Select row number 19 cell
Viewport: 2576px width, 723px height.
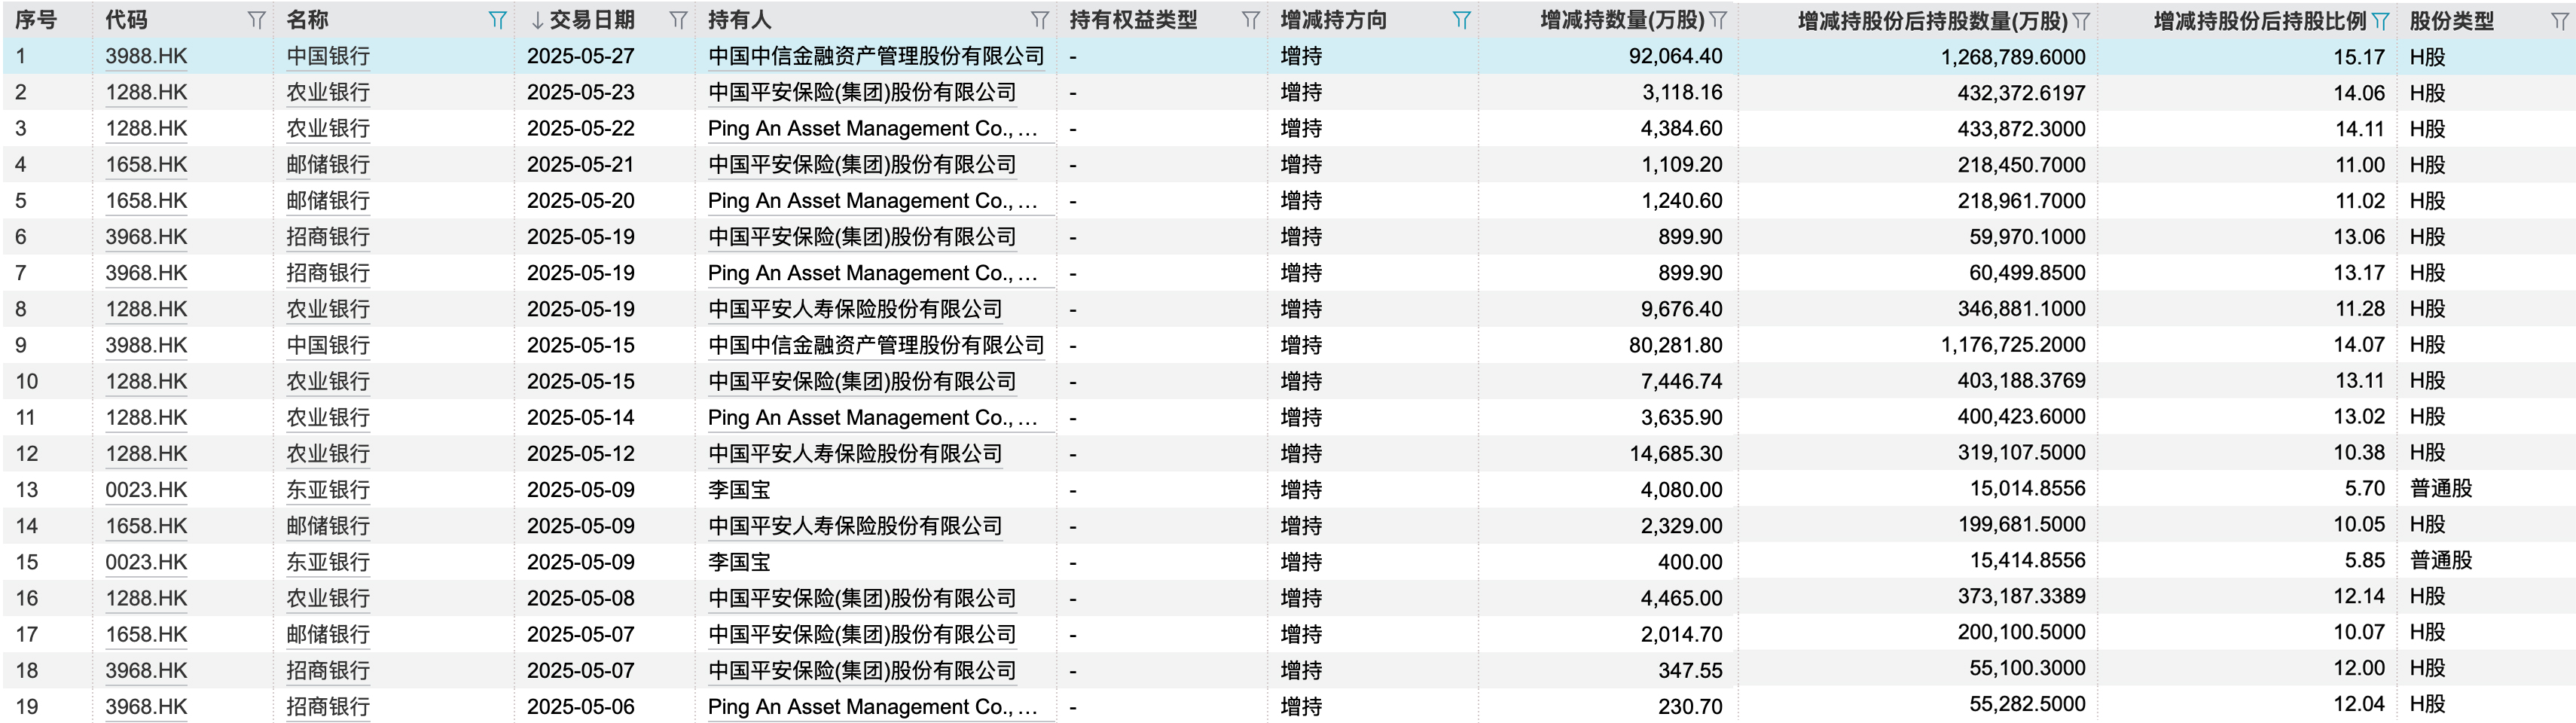coord(27,706)
